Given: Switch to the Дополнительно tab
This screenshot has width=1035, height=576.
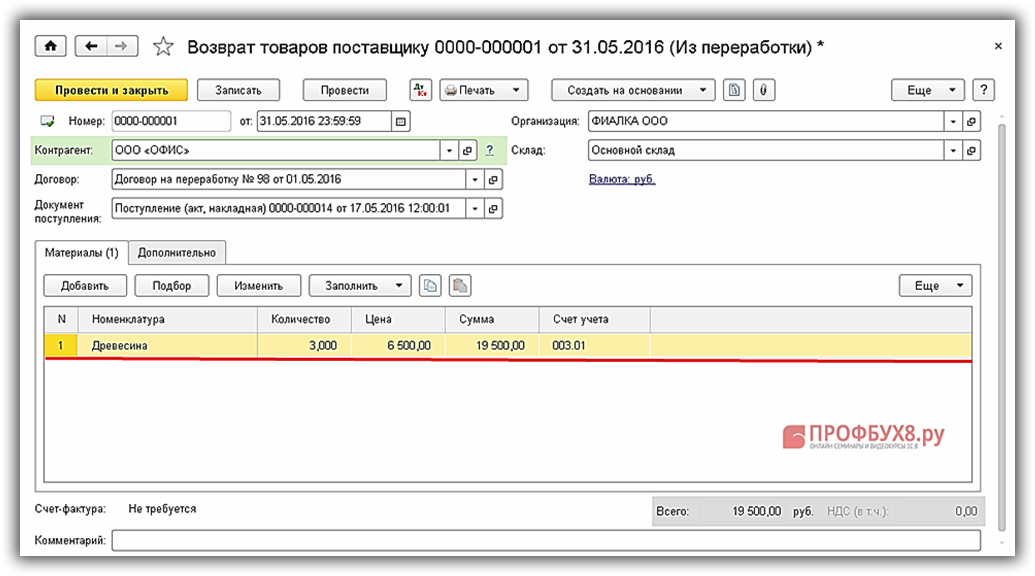Looking at the screenshot, I should [x=177, y=253].
